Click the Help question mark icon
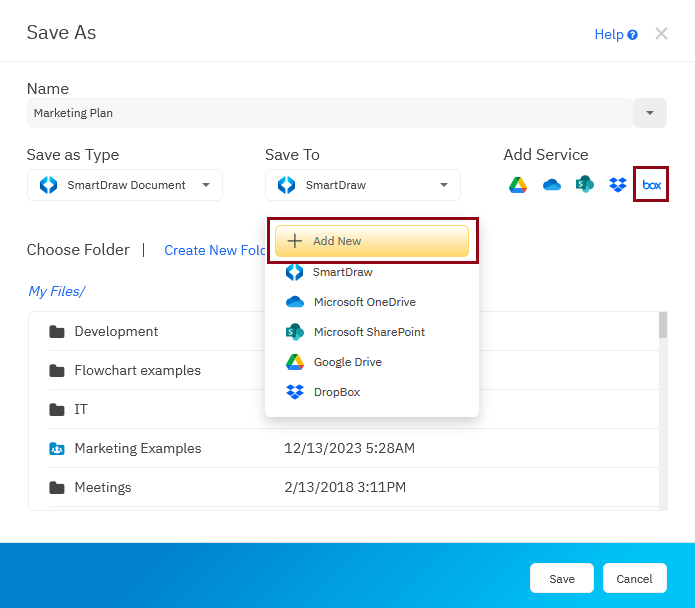The height and width of the screenshot is (608, 695). pos(633,35)
